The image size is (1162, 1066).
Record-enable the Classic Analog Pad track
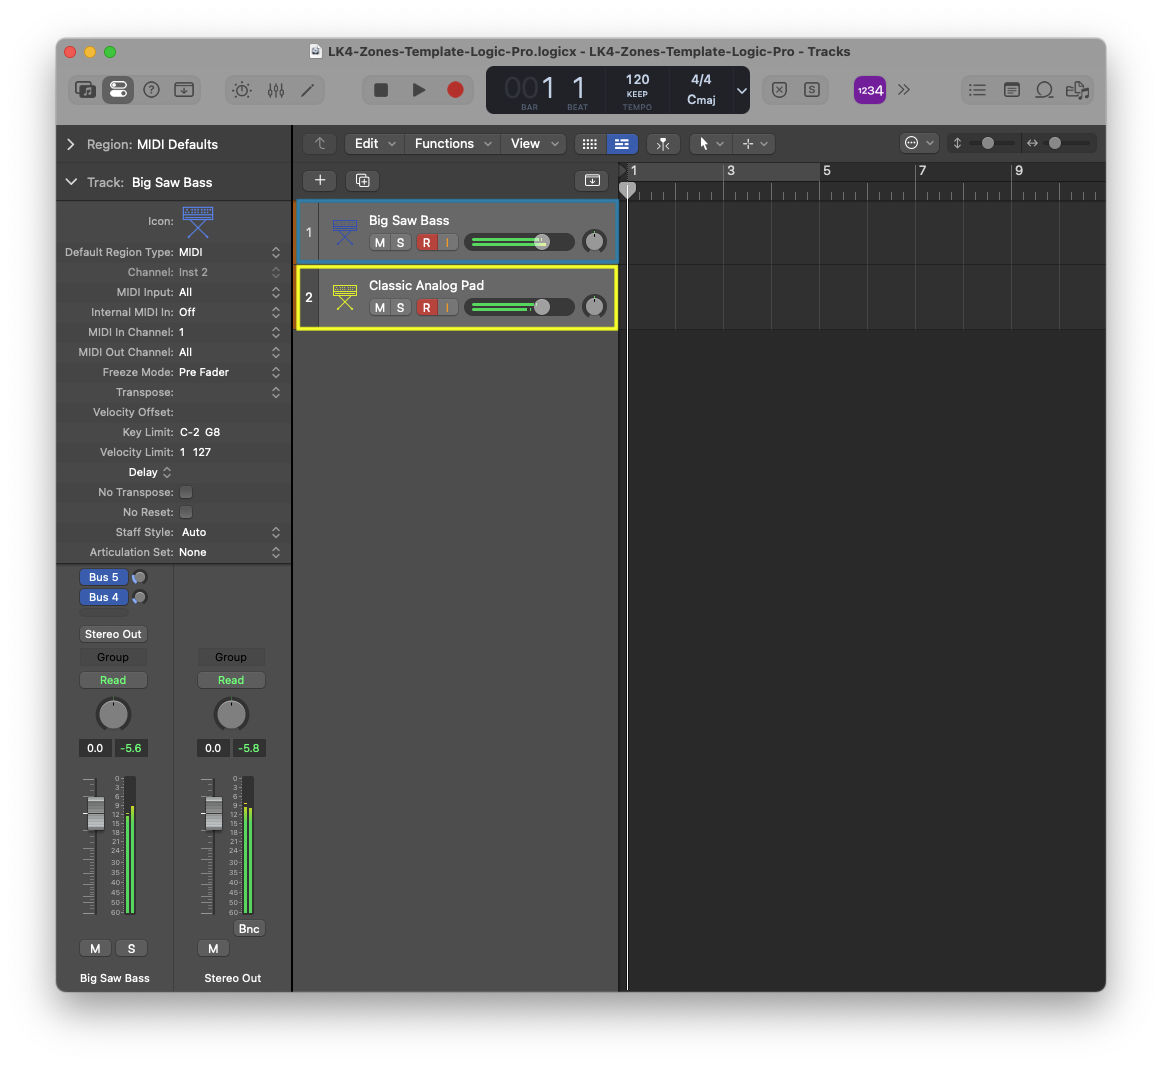tap(426, 307)
